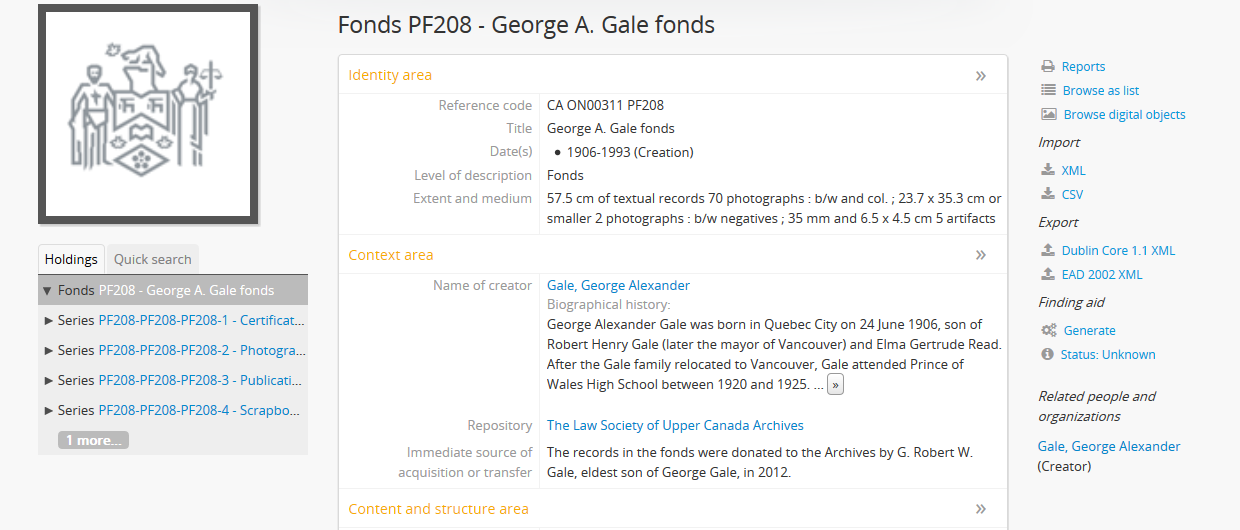Click the EAD 2002 XML export icon
The image size is (1240, 530).
tap(1048, 275)
